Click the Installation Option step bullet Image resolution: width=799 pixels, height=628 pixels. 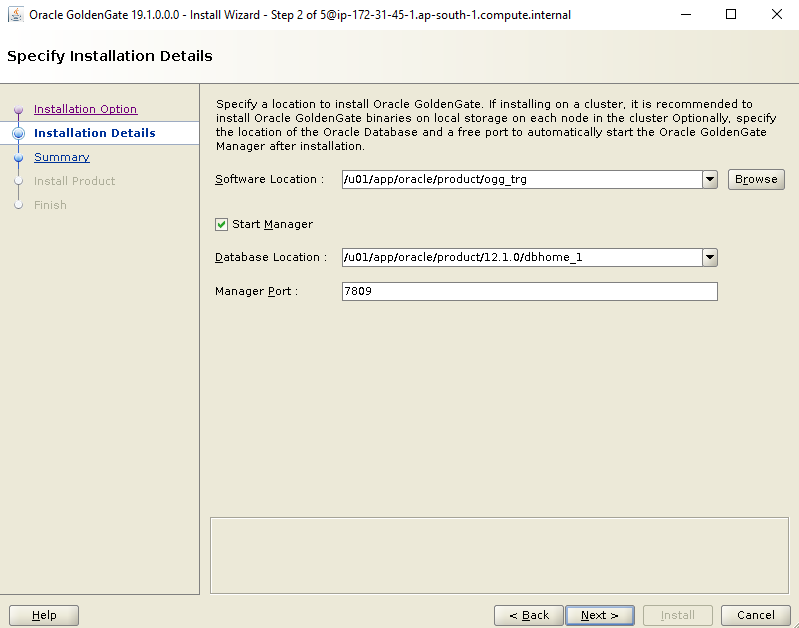point(18,110)
